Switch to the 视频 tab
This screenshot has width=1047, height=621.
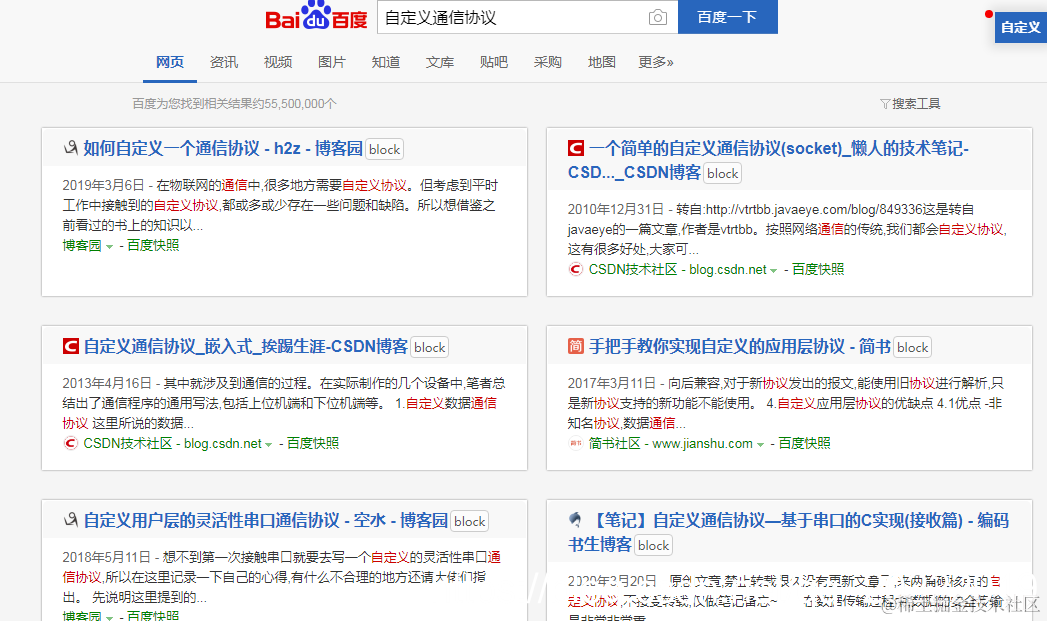[278, 62]
